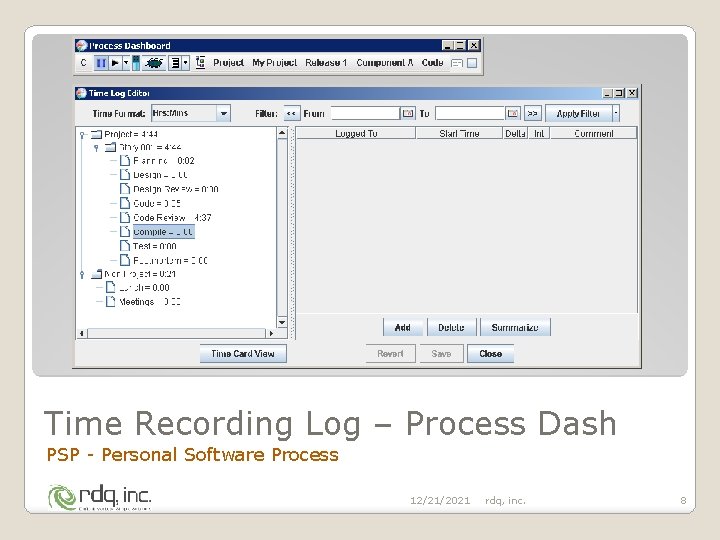
Task: Click the tree panel horizontal scroll-left arrow
Action: (x=82, y=333)
